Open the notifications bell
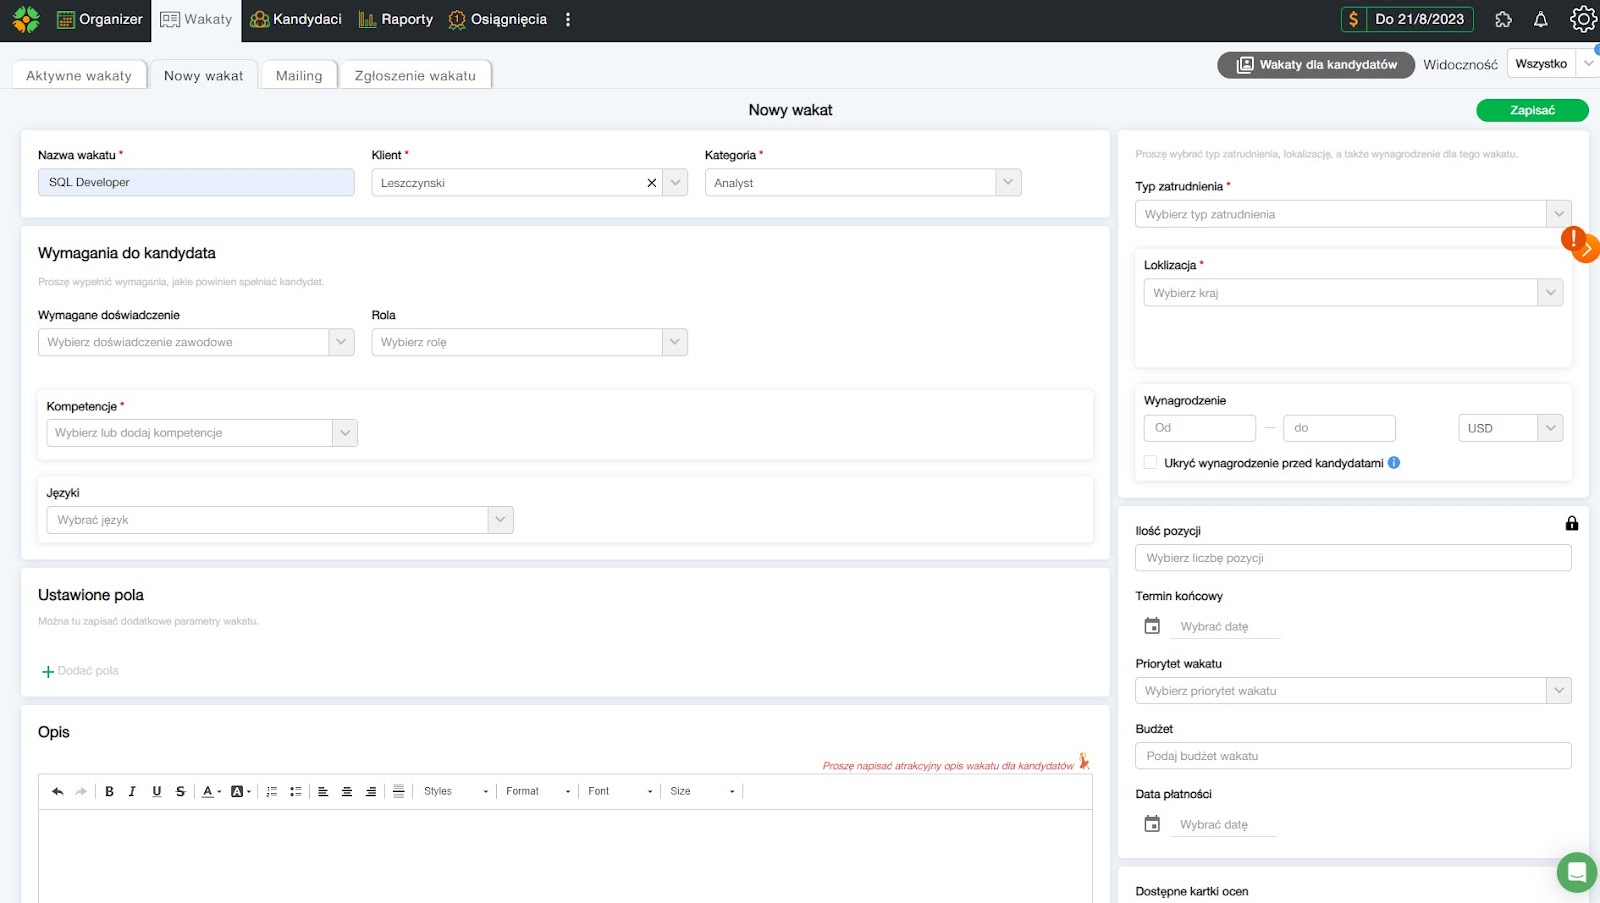Viewport: 1600px width, 903px height. tap(1540, 19)
